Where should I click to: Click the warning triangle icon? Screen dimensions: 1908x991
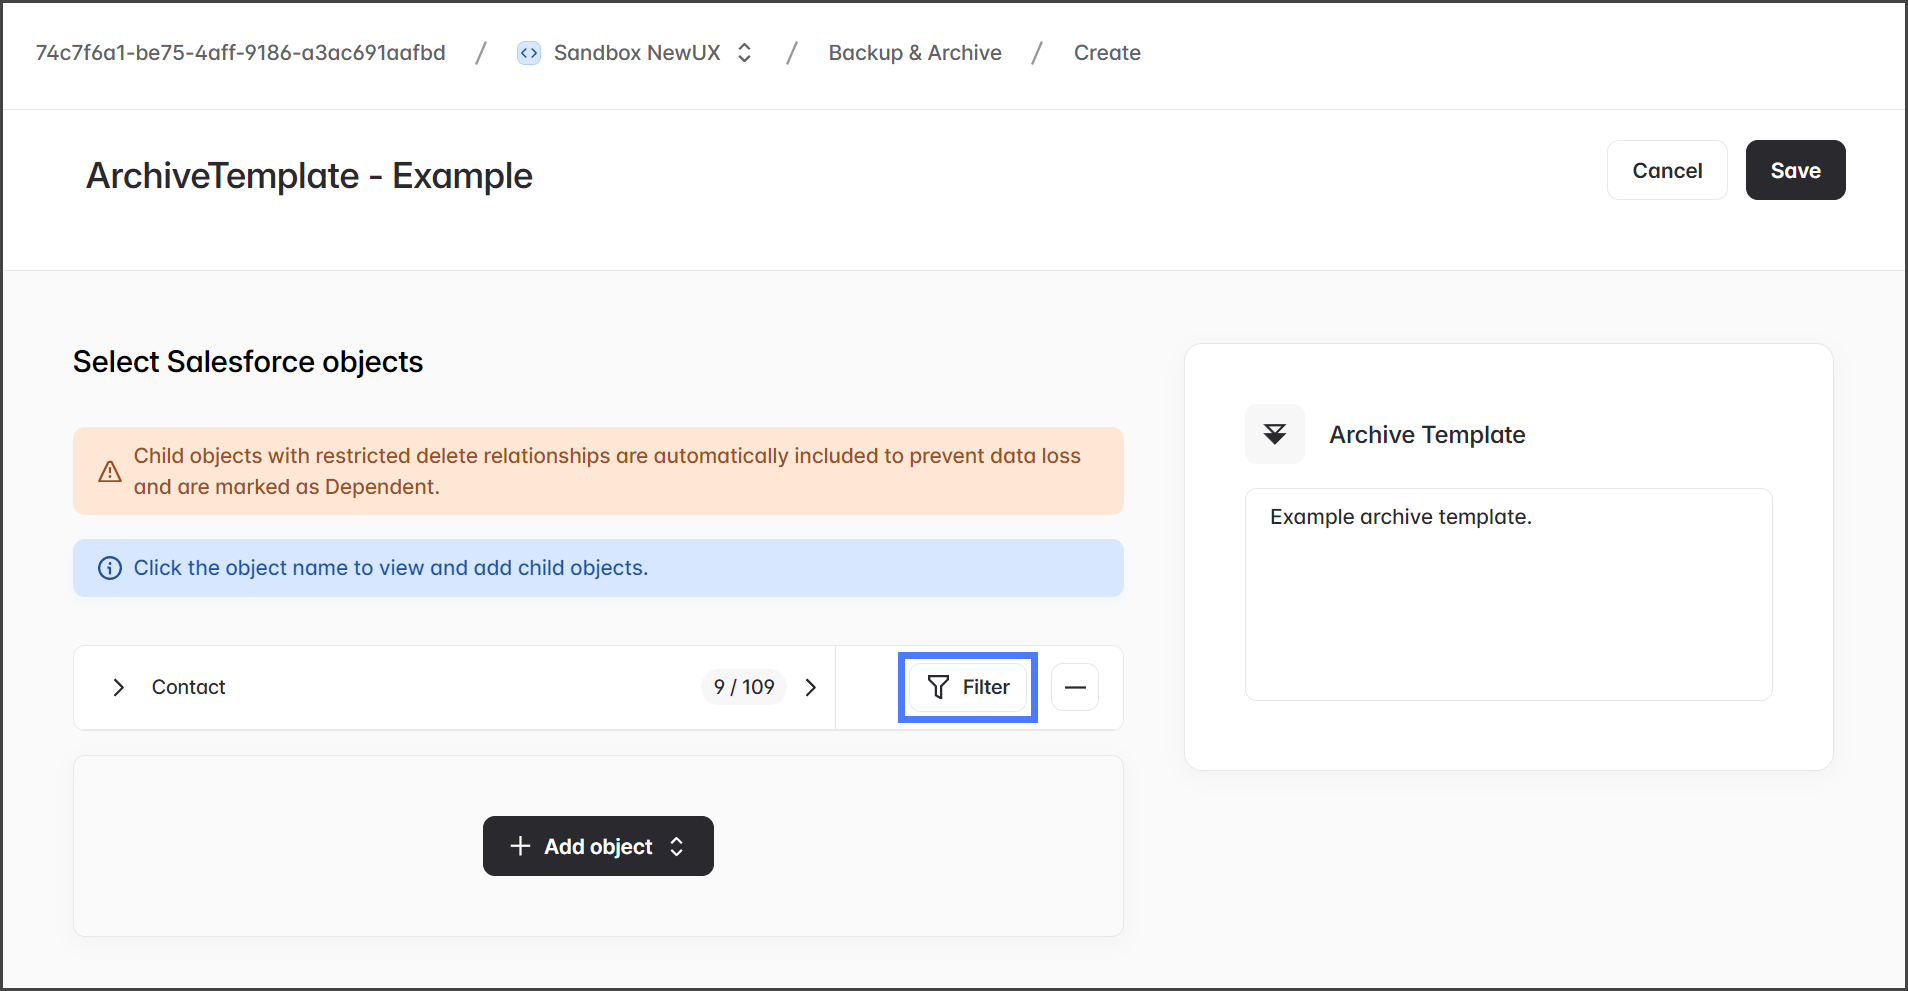click(x=110, y=471)
